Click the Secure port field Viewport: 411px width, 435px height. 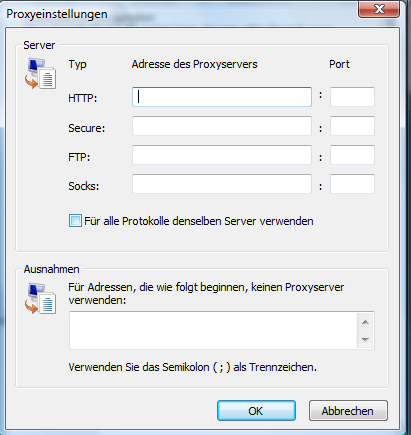click(x=352, y=126)
